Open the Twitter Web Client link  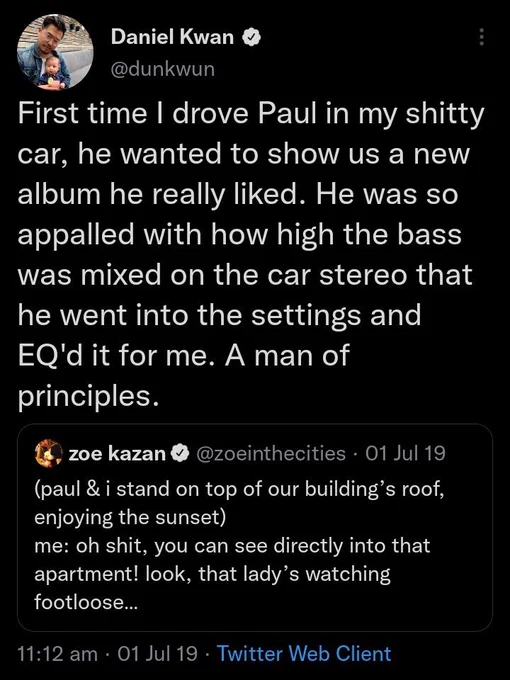click(304, 654)
